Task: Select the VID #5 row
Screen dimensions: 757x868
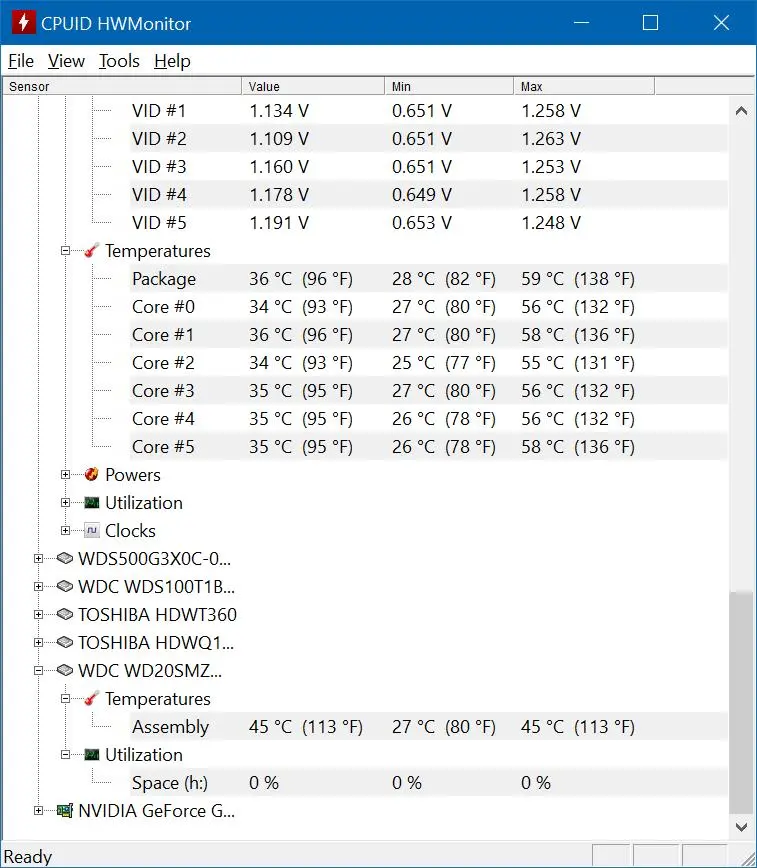Action: pos(429,223)
